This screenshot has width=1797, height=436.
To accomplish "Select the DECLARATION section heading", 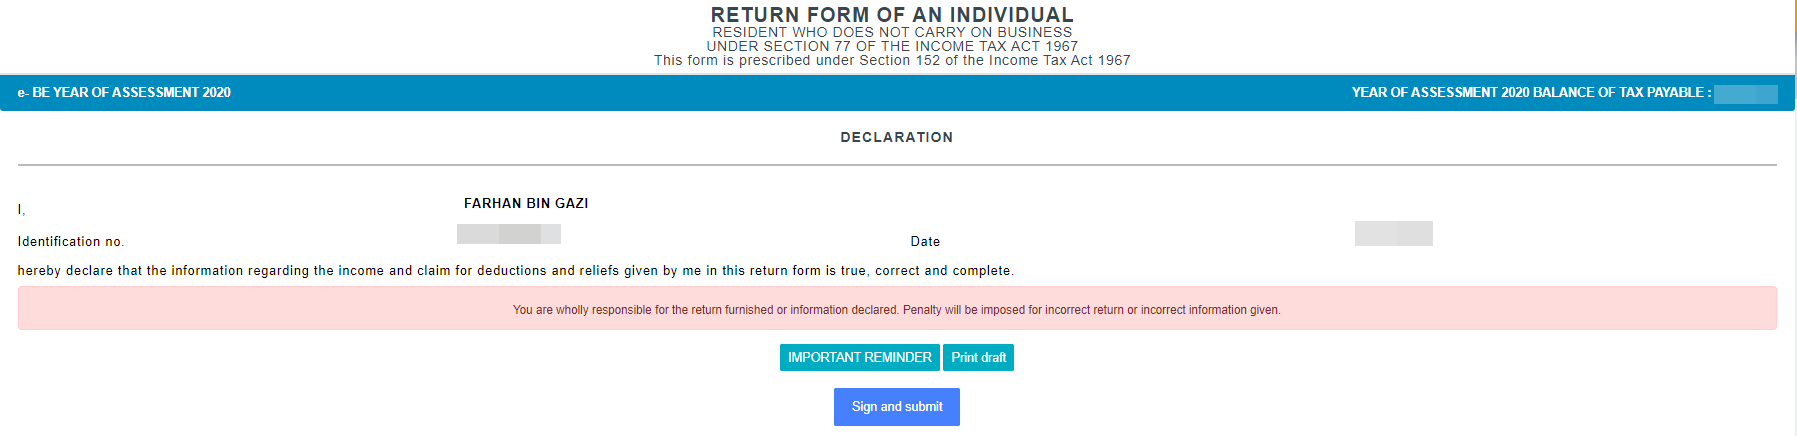I will pos(896,138).
